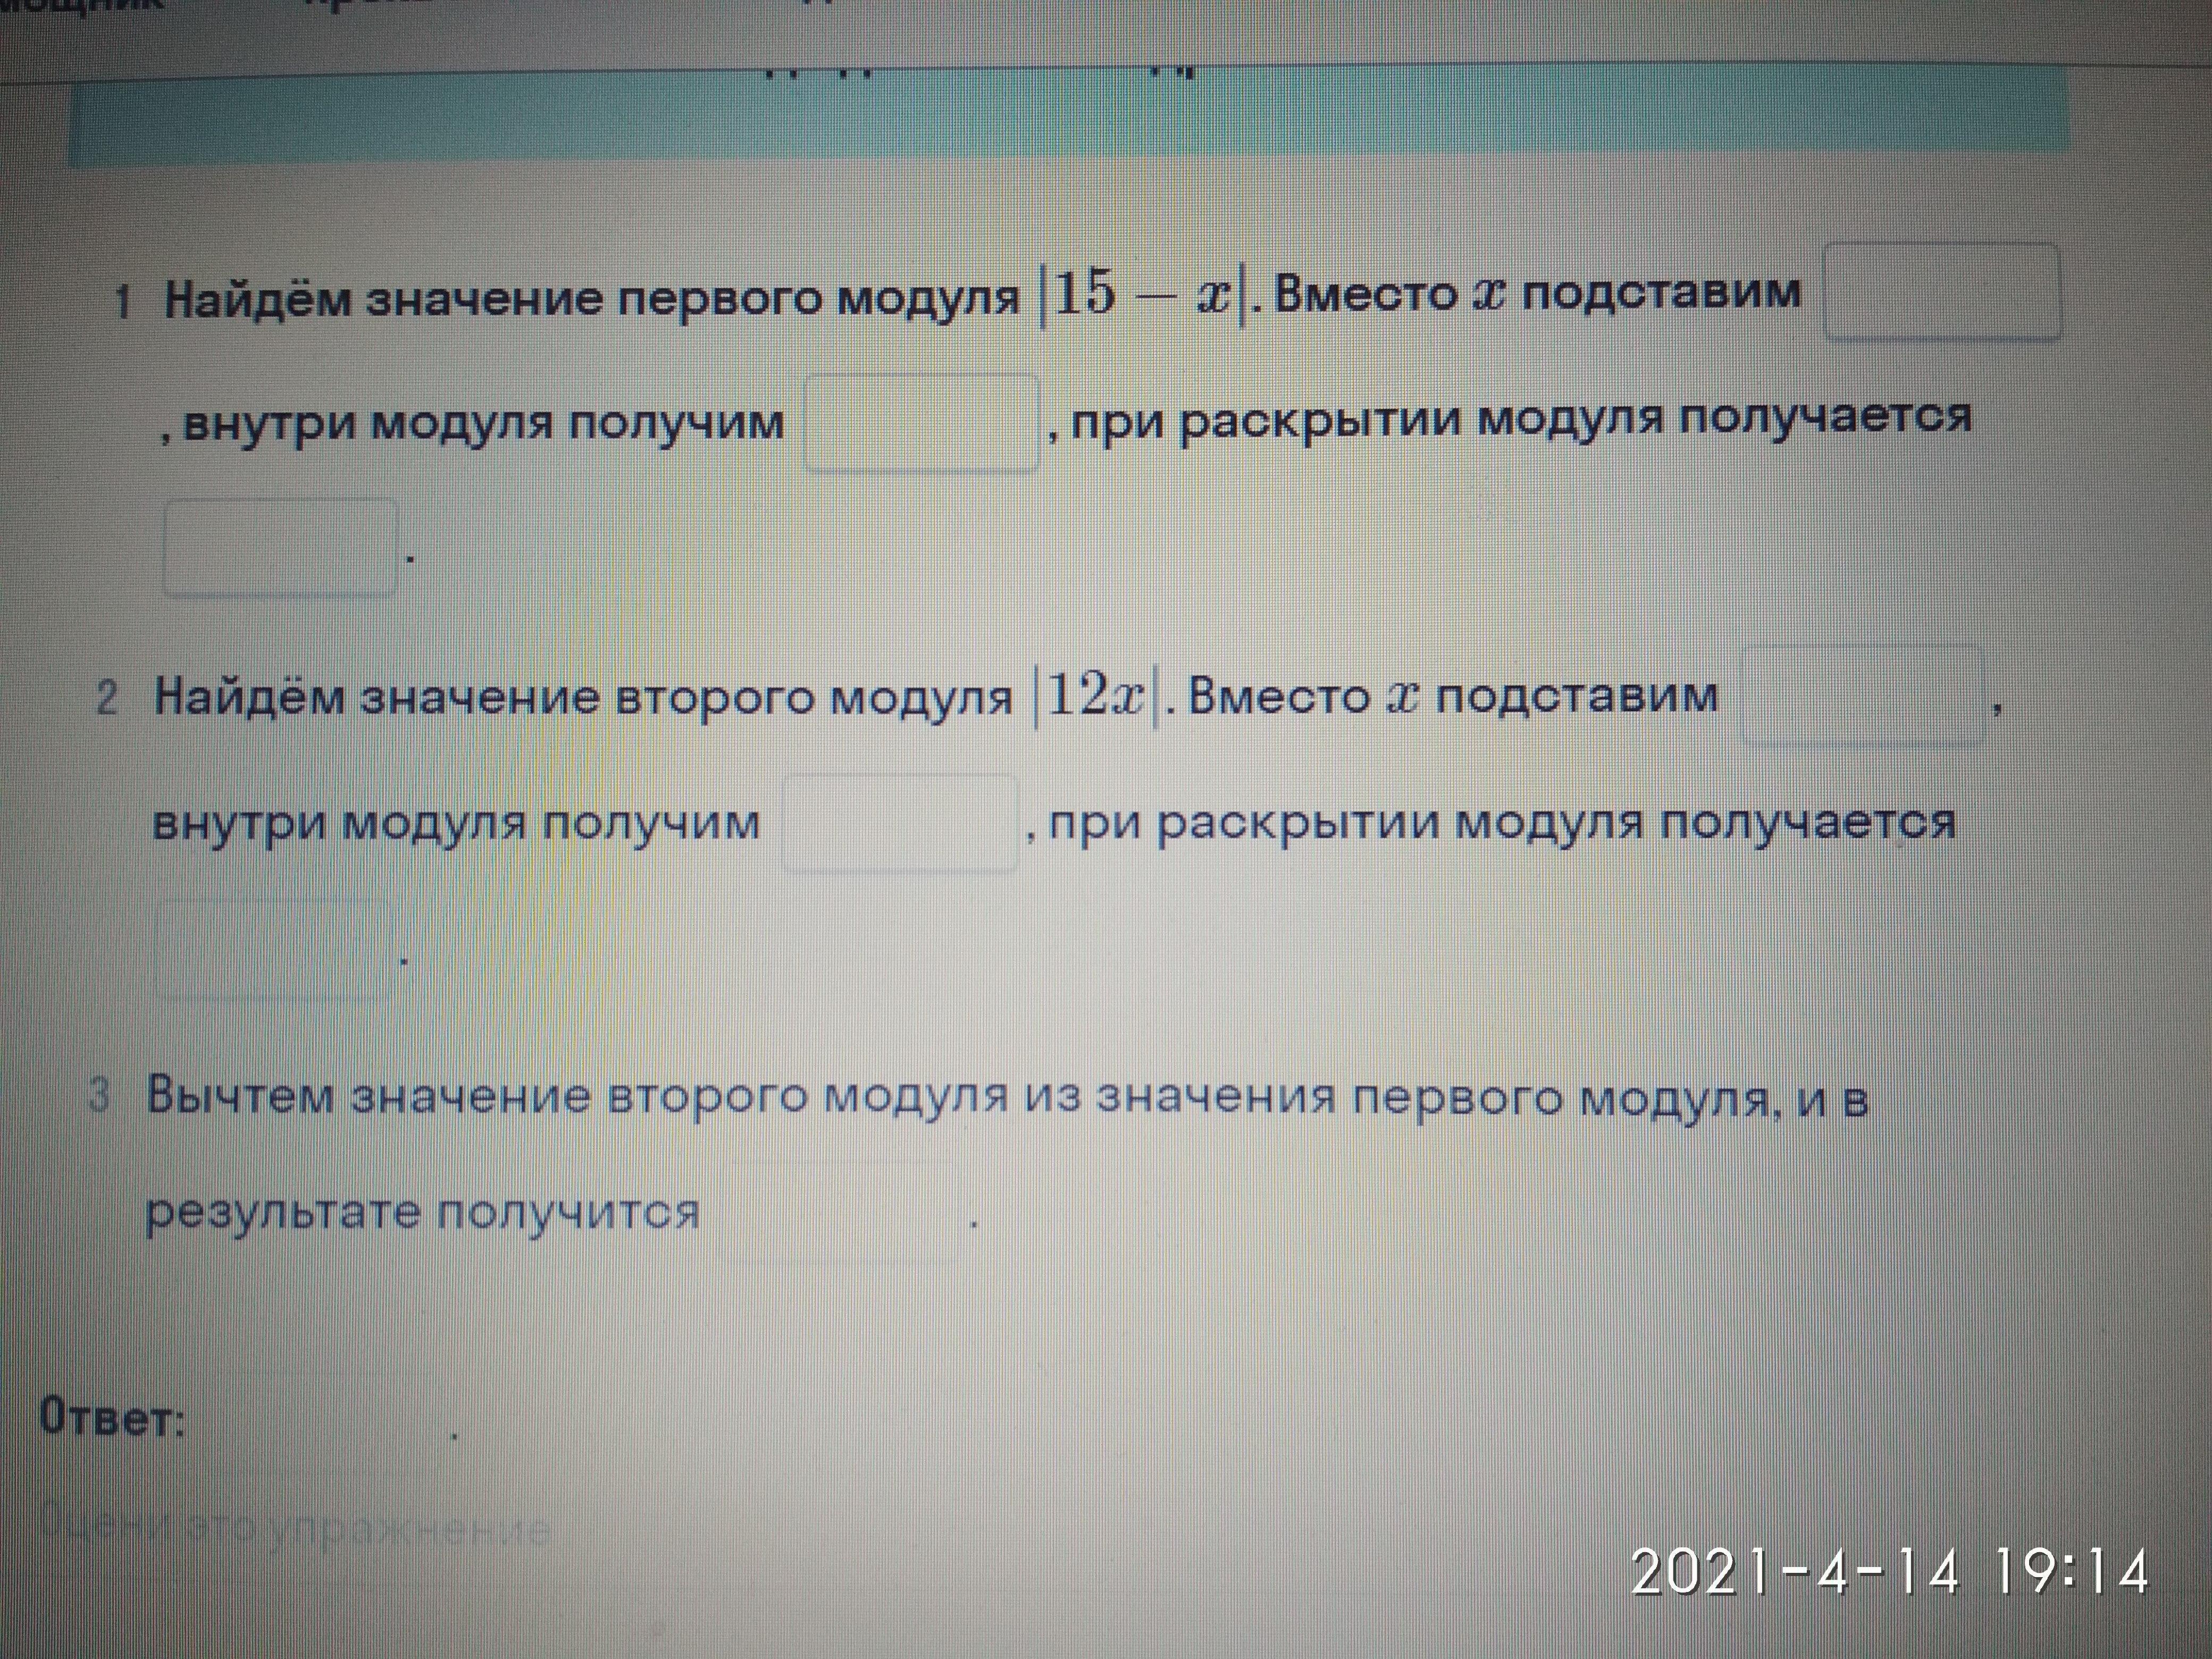
Task: Click the field after 'подставим' in step 2
Action: (x=1863, y=697)
